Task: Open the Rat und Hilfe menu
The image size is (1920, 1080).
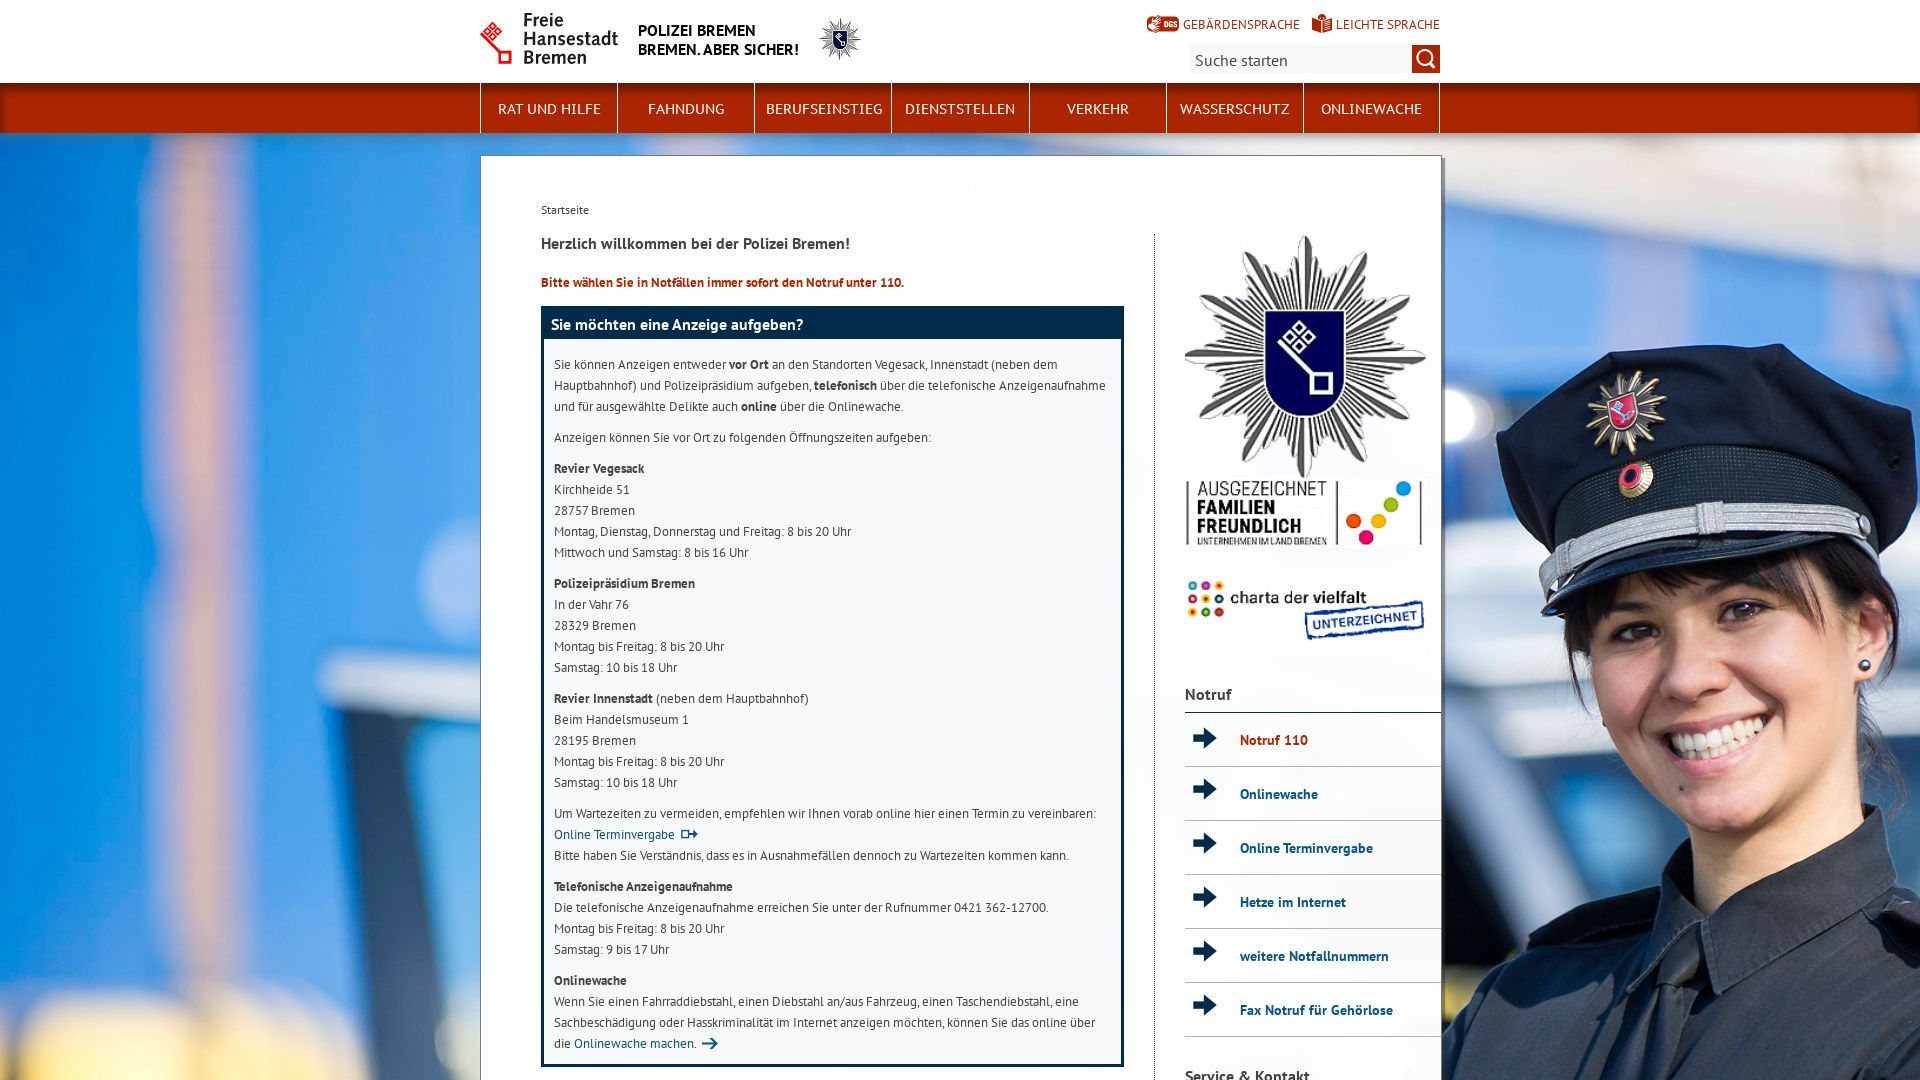Action: point(549,108)
